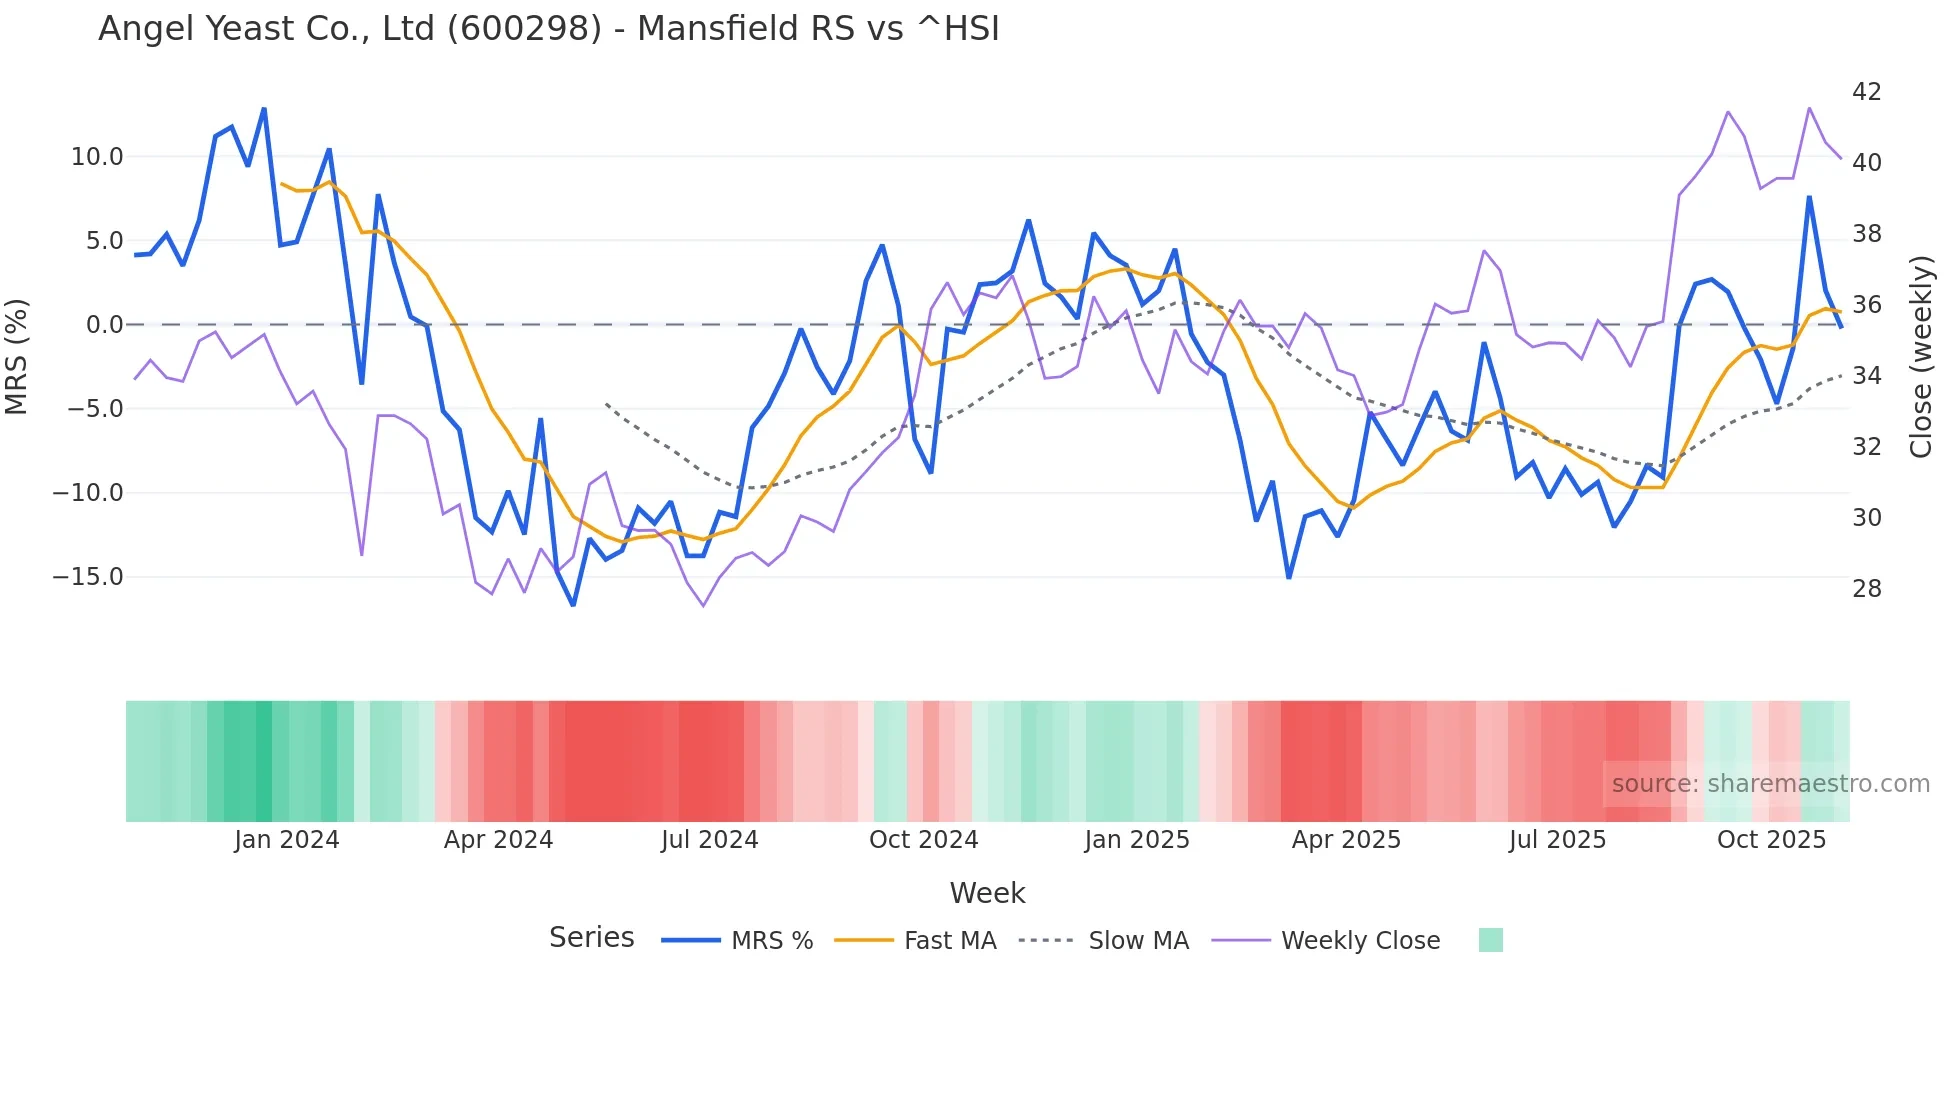Click the 30 tick on Close axis
Screen dimensions: 1960x1102
click(1867, 518)
